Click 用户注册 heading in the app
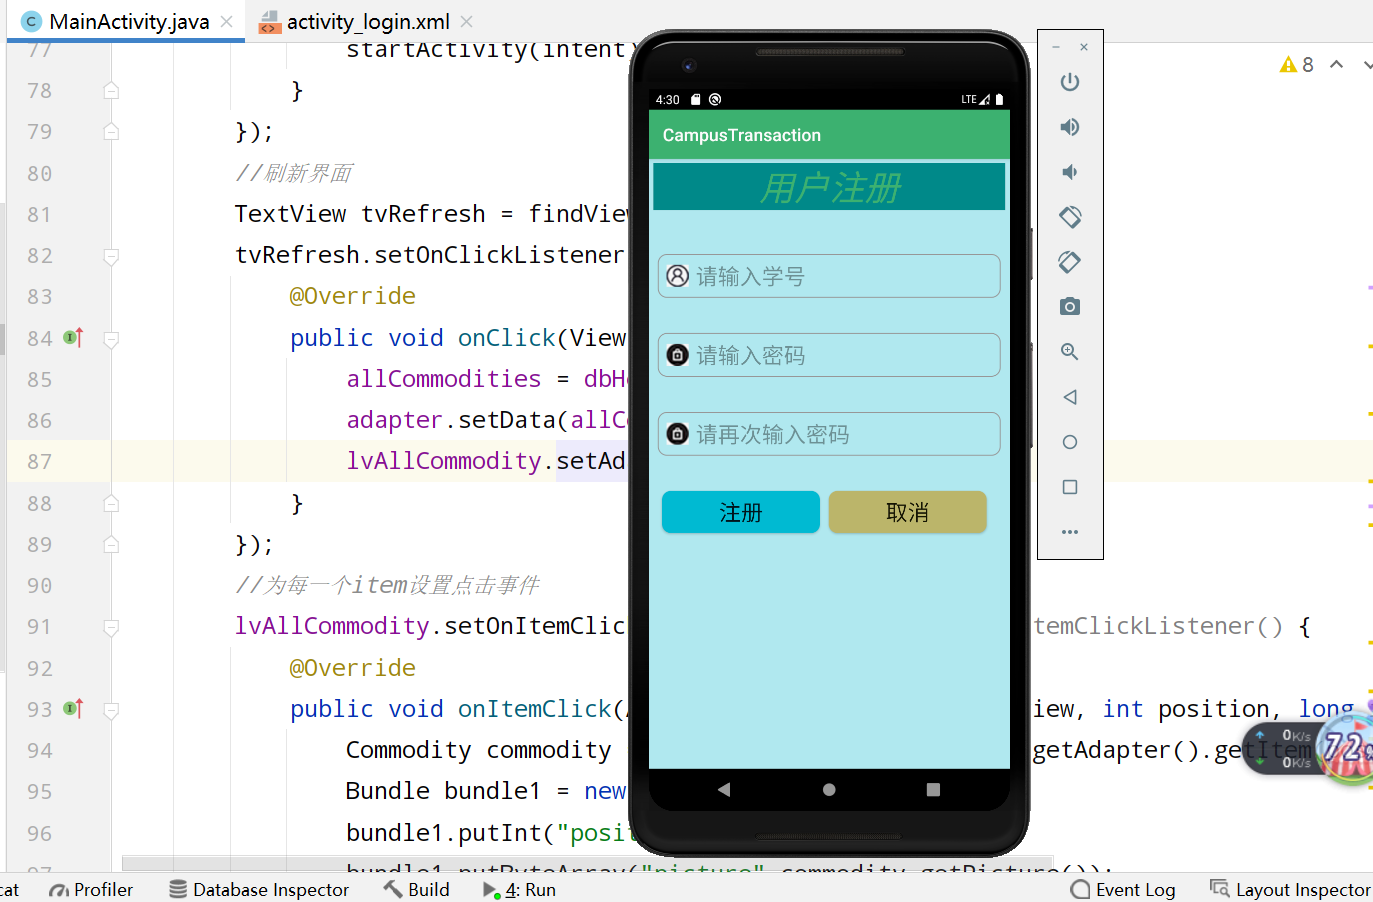The height and width of the screenshot is (902, 1373). [829, 187]
